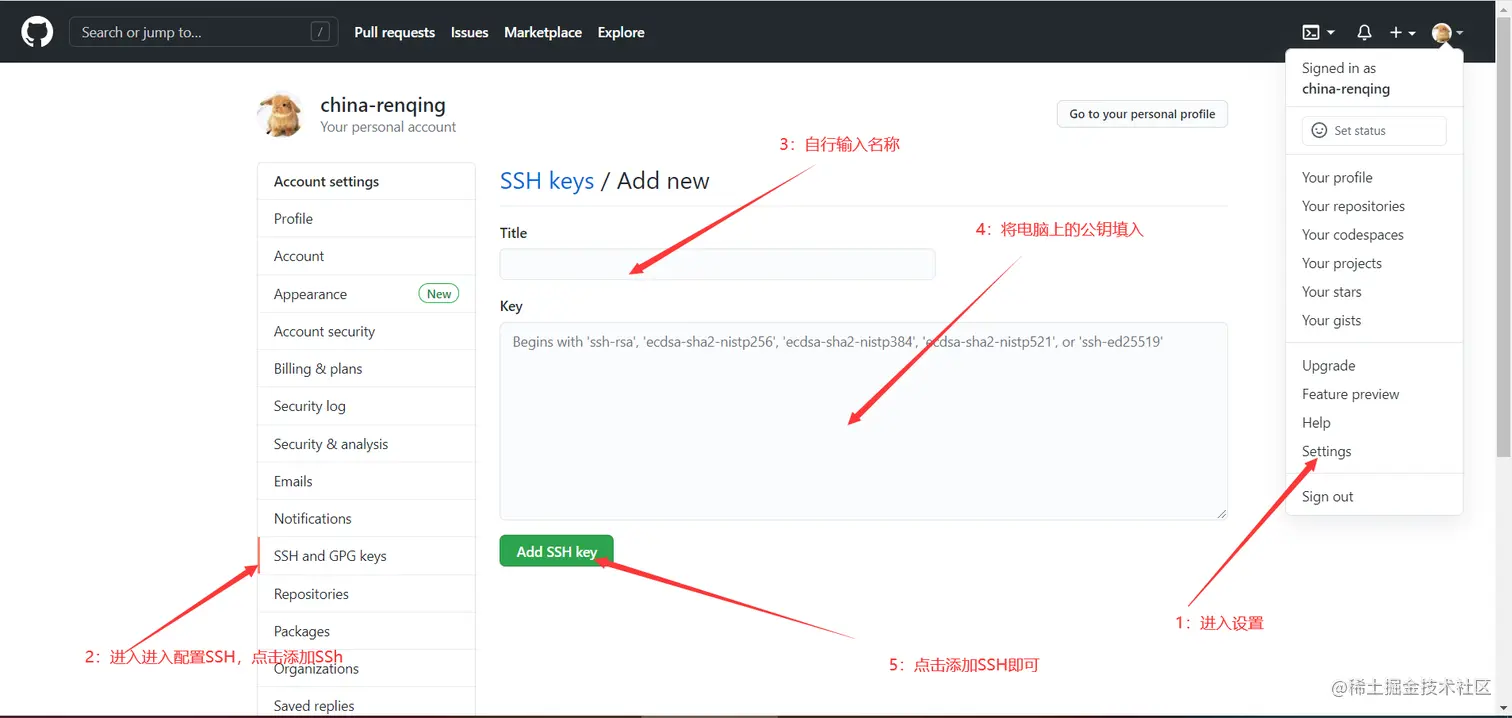Screen dimensions: 1512x718
Task: Click Go to your personal profile button
Action: coord(1142,114)
